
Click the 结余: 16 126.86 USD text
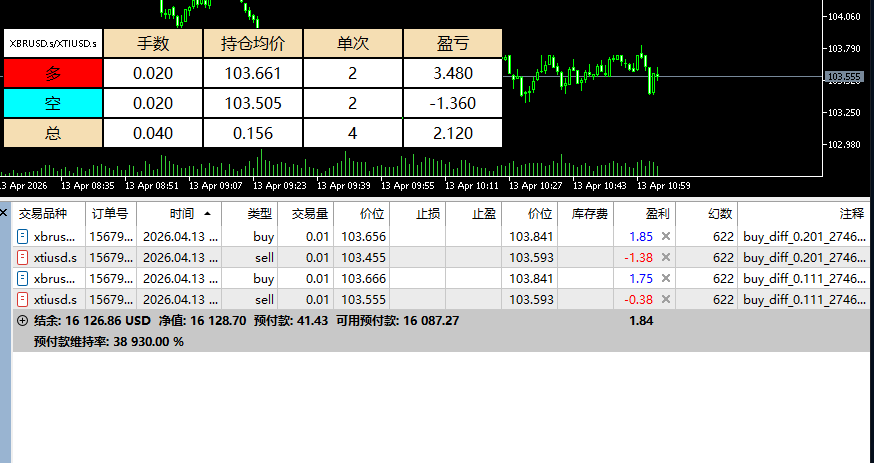click(x=92, y=321)
